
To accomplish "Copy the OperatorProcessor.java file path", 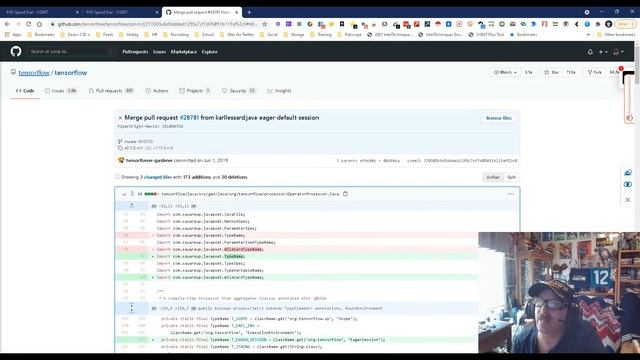I will [345, 194].
